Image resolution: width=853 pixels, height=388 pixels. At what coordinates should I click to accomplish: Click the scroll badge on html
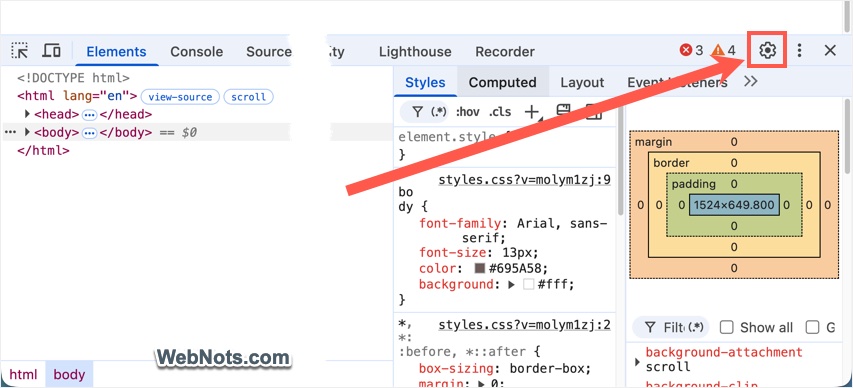(x=249, y=97)
